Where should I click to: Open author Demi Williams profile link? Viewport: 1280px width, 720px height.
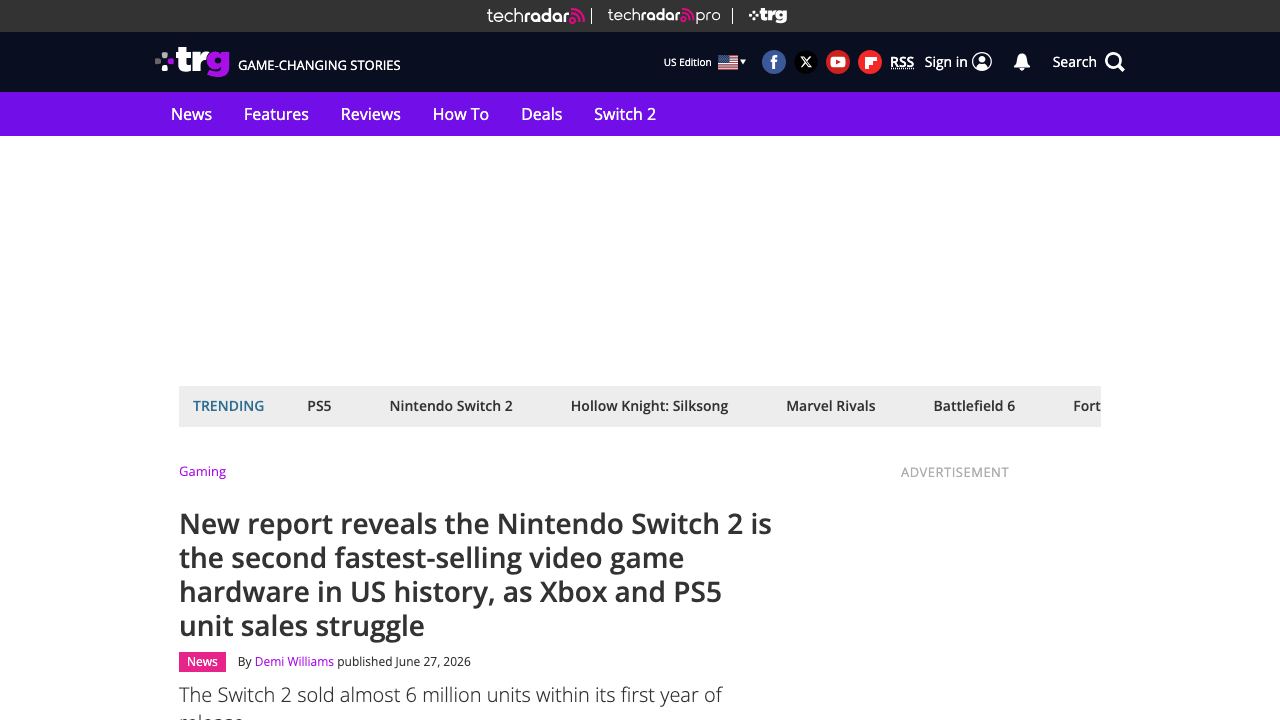point(294,662)
